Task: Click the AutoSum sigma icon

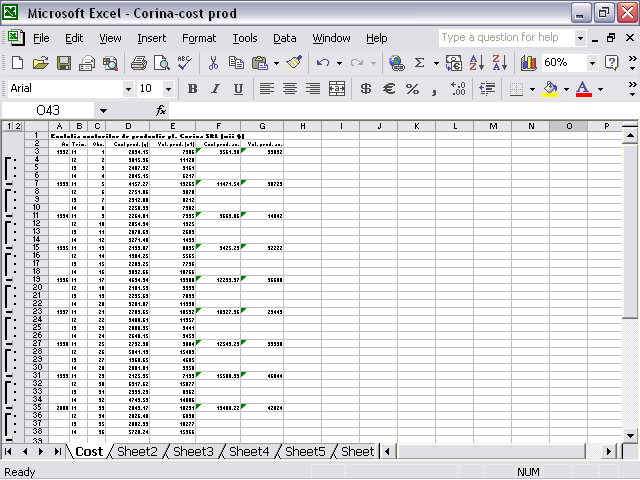Action: click(x=420, y=63)
